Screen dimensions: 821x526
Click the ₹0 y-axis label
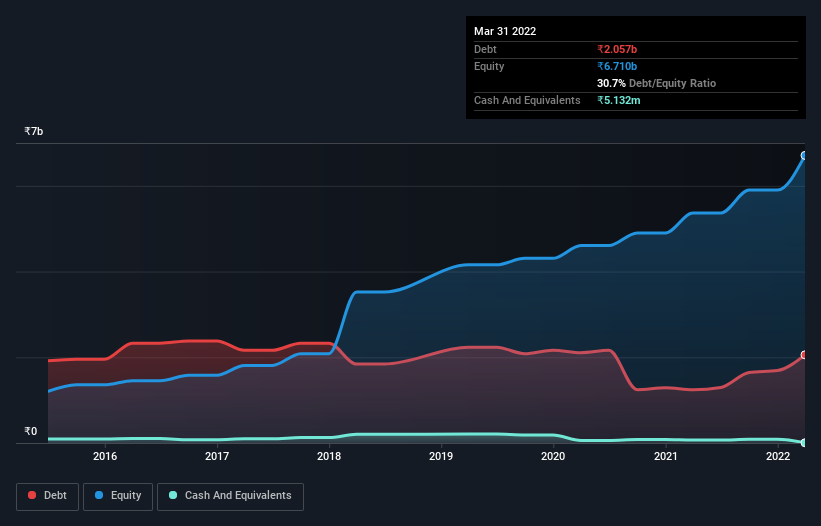coord(31,431)
